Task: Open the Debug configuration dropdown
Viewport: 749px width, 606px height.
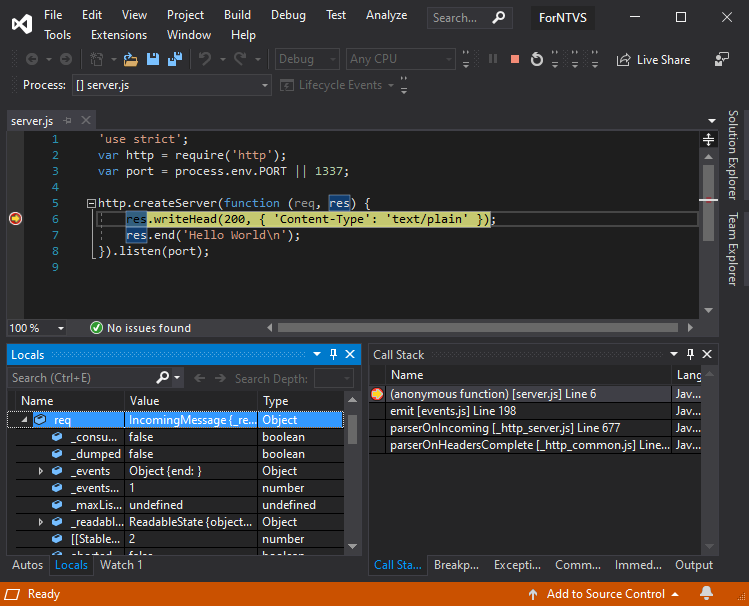Action: pyautogui.click(x=307, y=59)
